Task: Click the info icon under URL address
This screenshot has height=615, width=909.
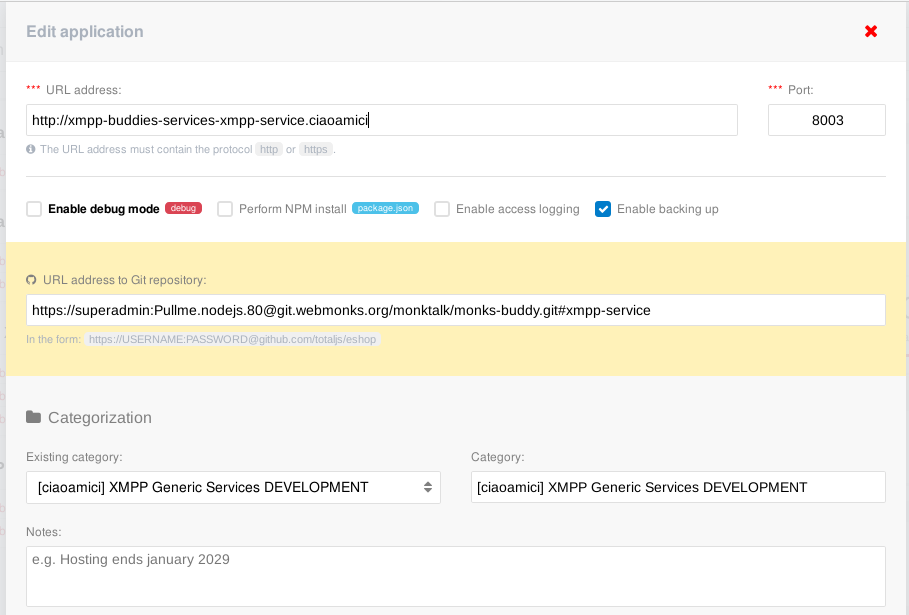Action: pyautogui.click(x=31, y=149)
